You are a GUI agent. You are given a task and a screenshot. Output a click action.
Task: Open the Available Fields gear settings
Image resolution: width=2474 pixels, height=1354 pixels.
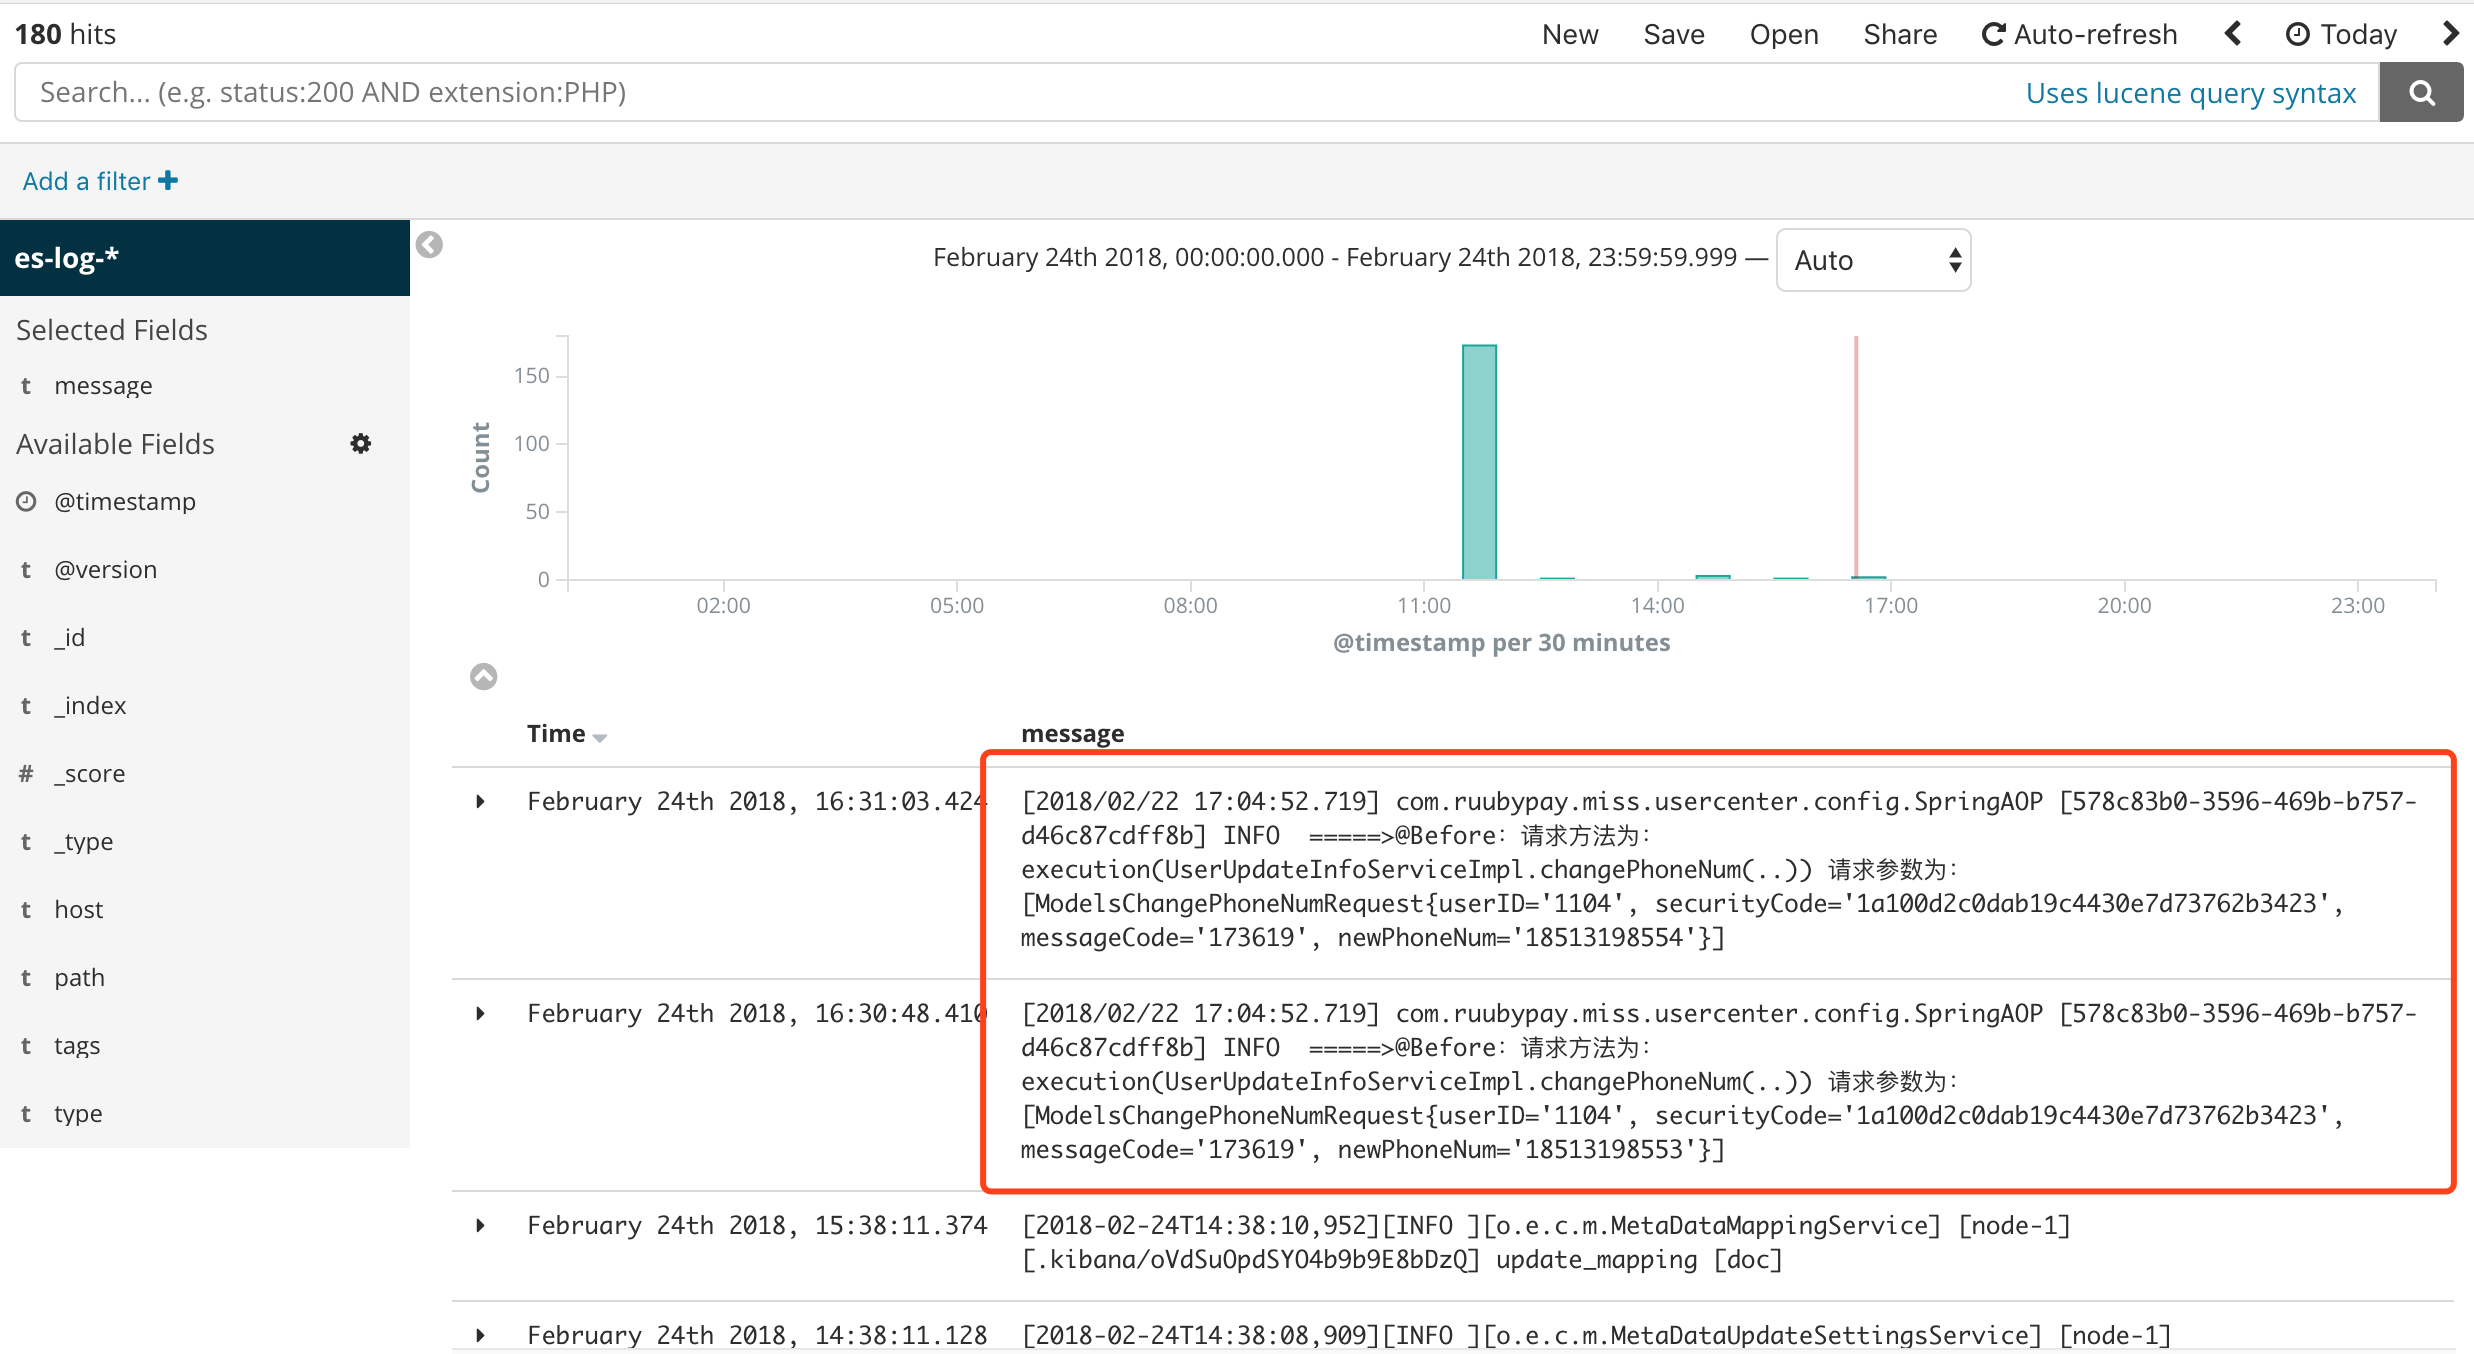tap(361, 443)
